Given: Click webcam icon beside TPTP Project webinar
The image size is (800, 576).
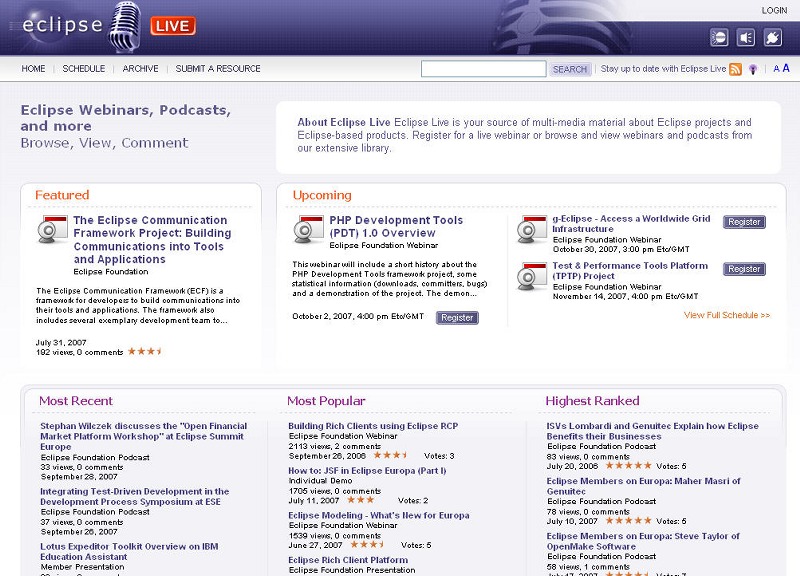Looking at the screenshot, I should coord(532,276).
